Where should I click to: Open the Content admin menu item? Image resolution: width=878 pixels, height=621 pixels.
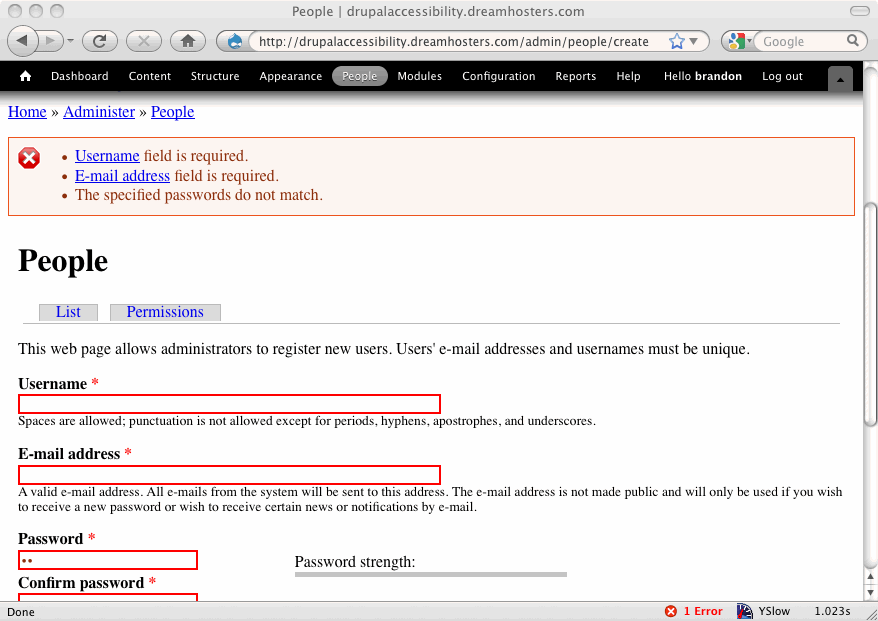coord(150,76)
